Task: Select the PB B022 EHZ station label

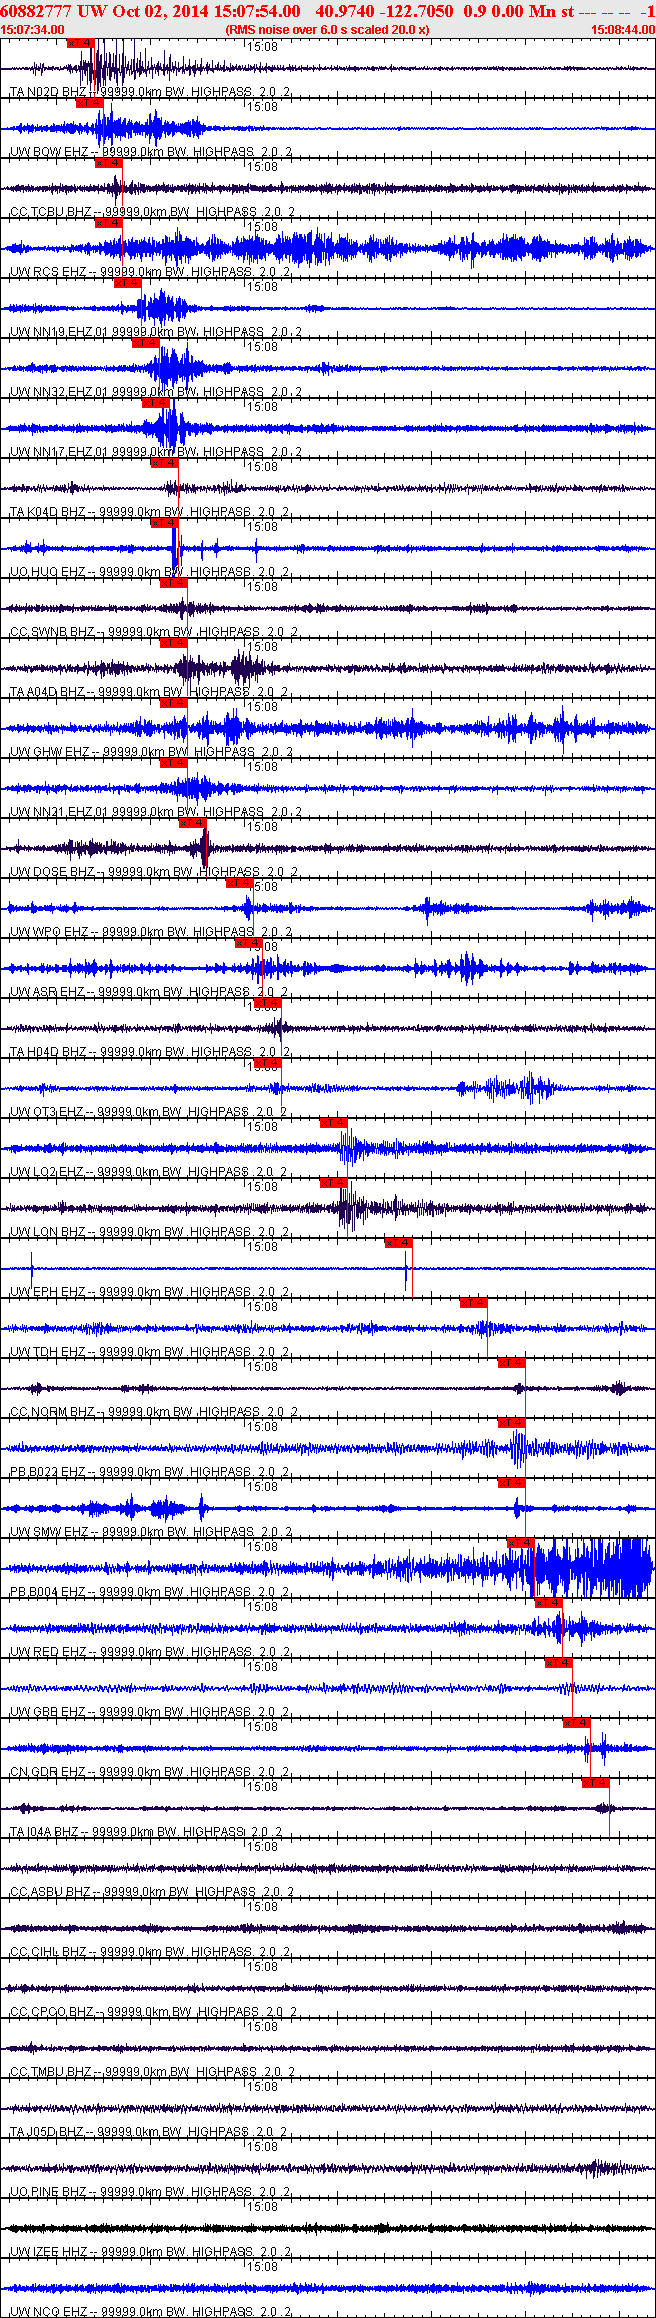Action: click(x=150, y=1472)
